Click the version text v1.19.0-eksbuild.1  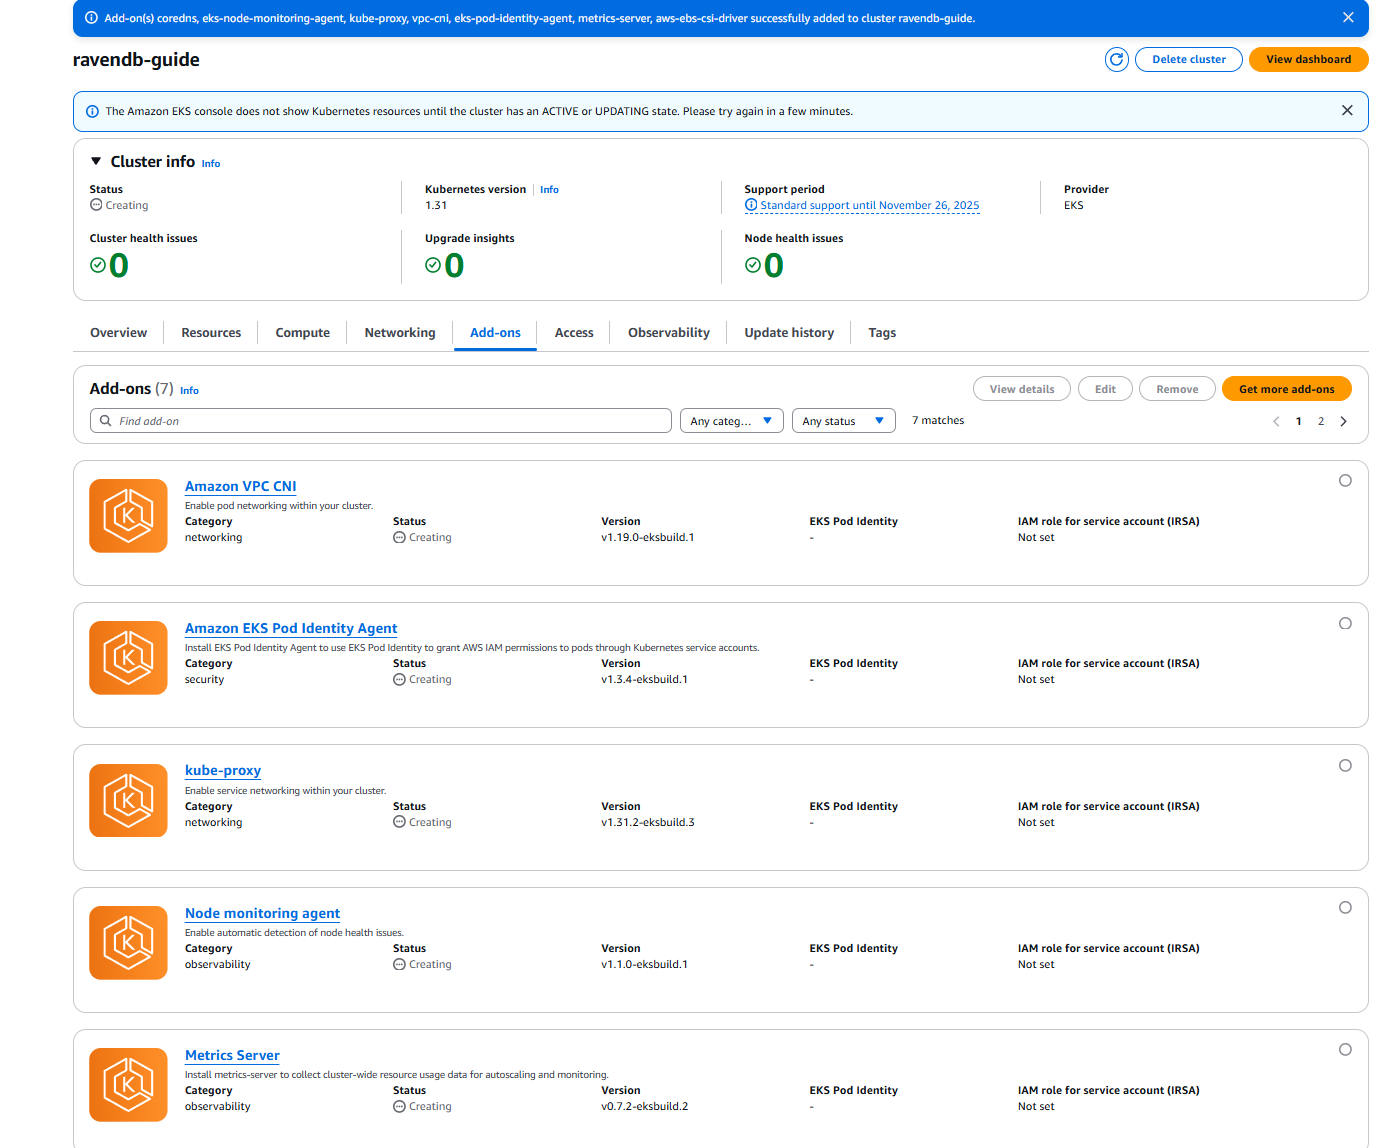(x=648, y=537)
